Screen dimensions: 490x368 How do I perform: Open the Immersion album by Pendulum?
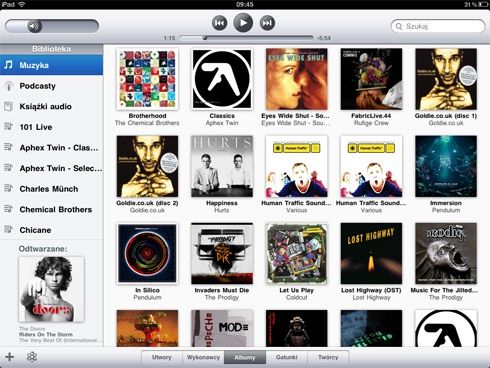click(446, 166)
